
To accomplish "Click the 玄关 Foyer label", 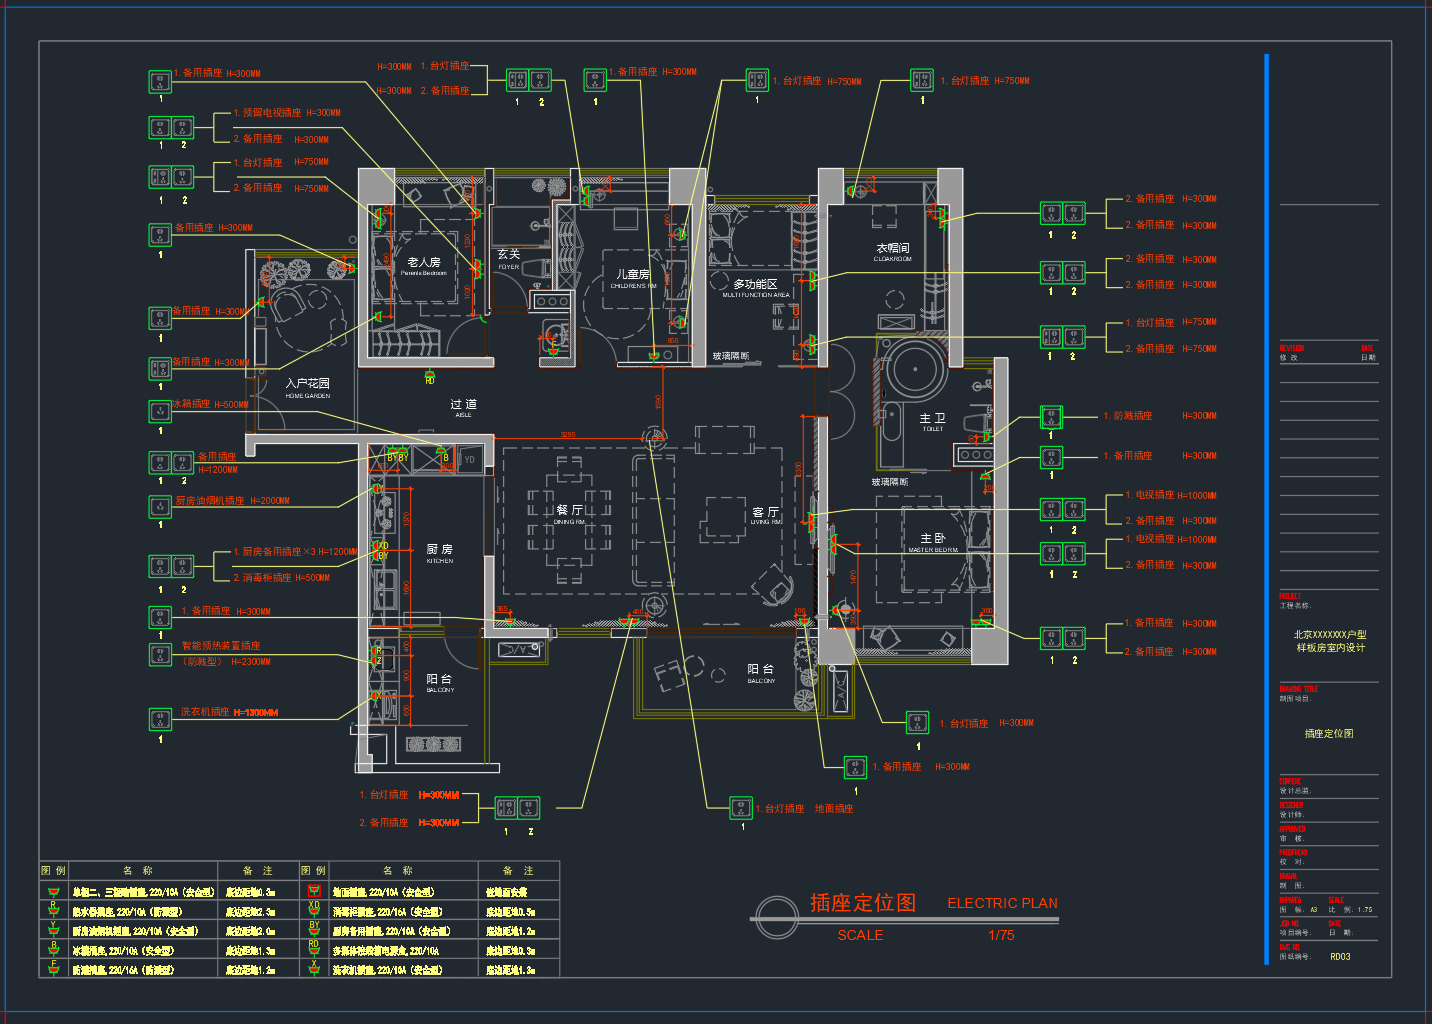I will coord(509,259).
